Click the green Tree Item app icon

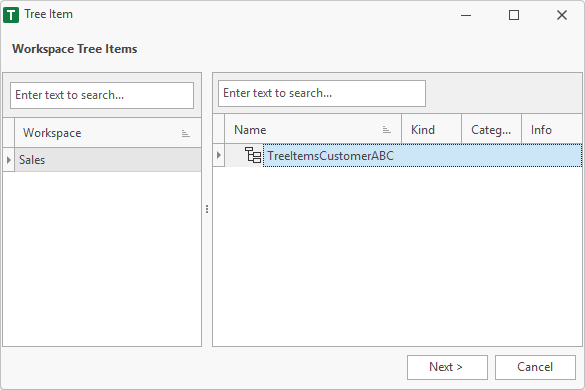coord(11,15)
